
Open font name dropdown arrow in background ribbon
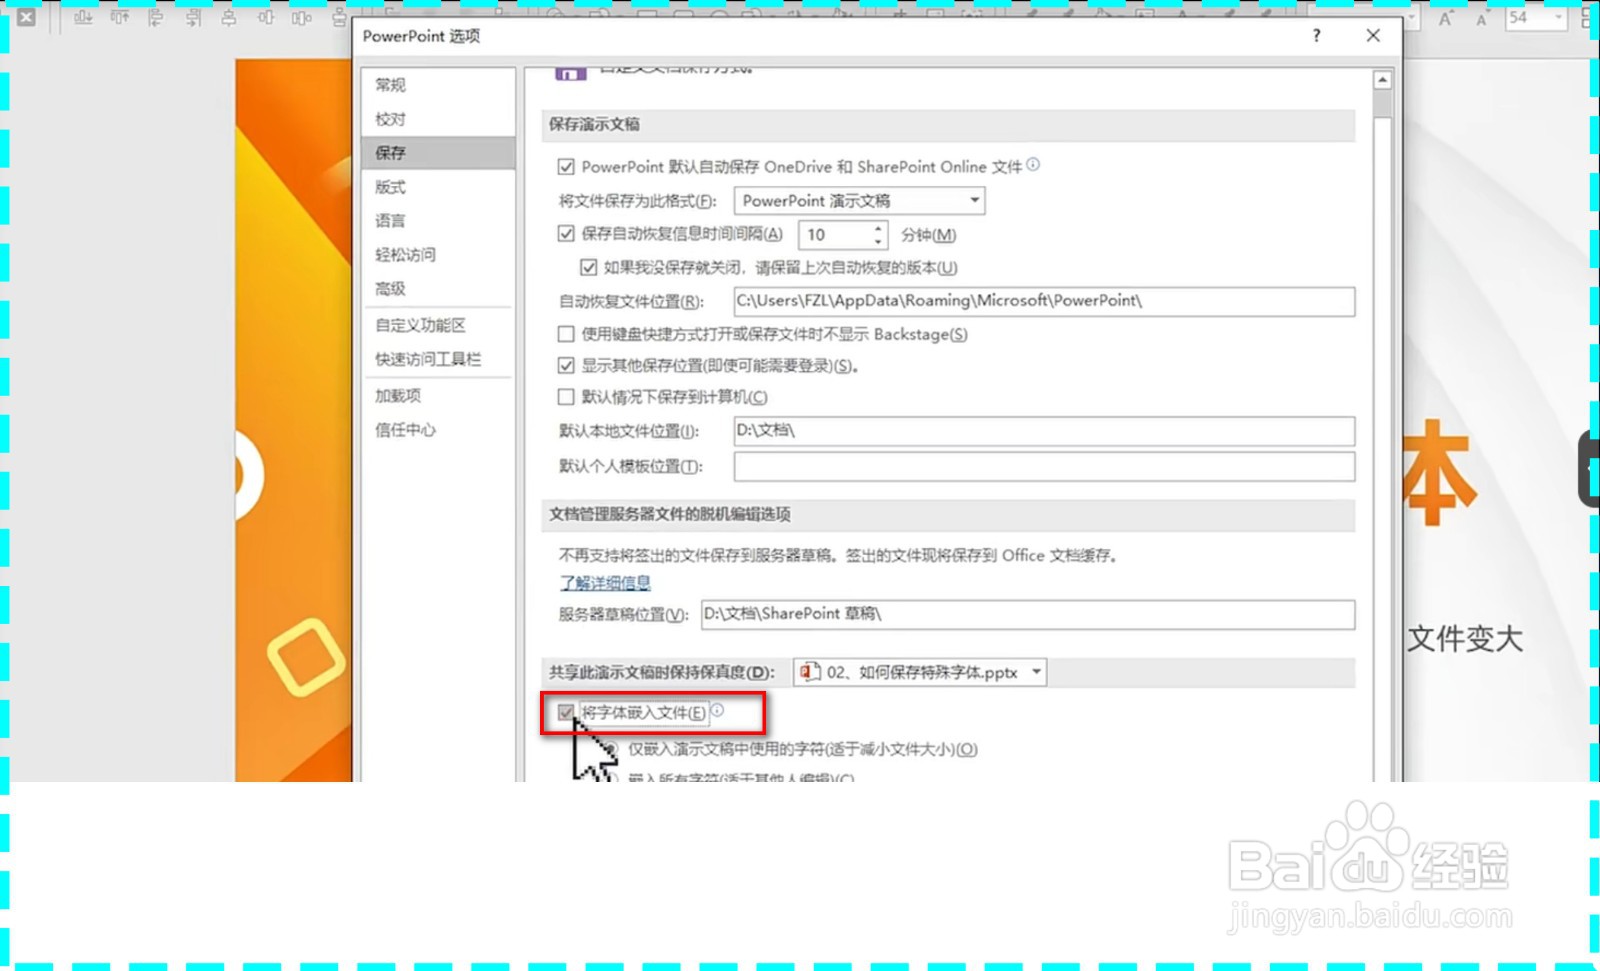pos(1411,18)
